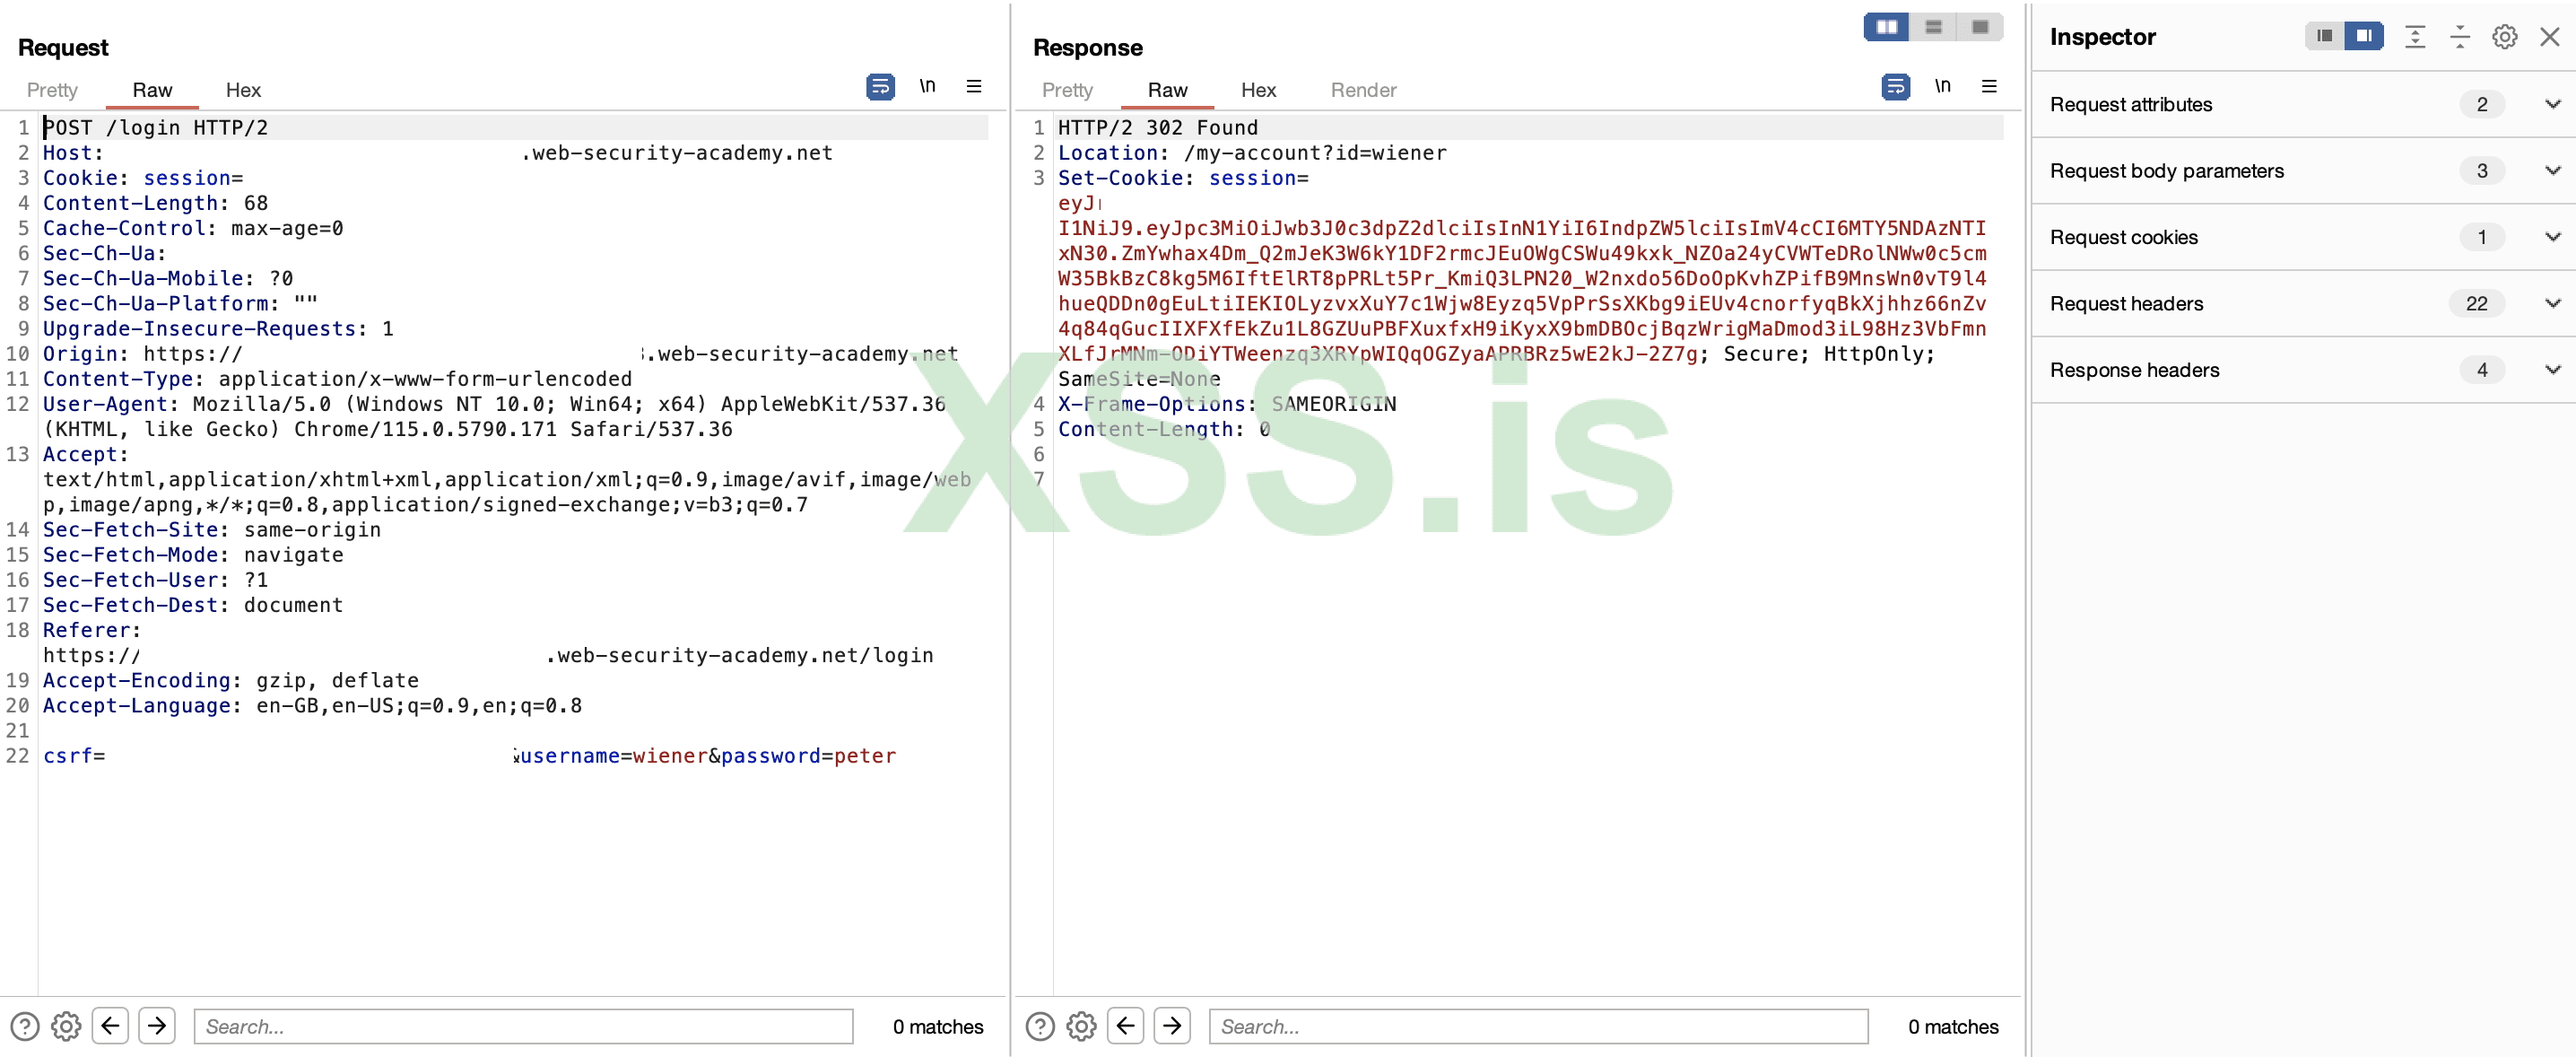Click Request search settings gear icon
Viewport: 2576px width, 1057px height.
click(x=66, y=1026)
